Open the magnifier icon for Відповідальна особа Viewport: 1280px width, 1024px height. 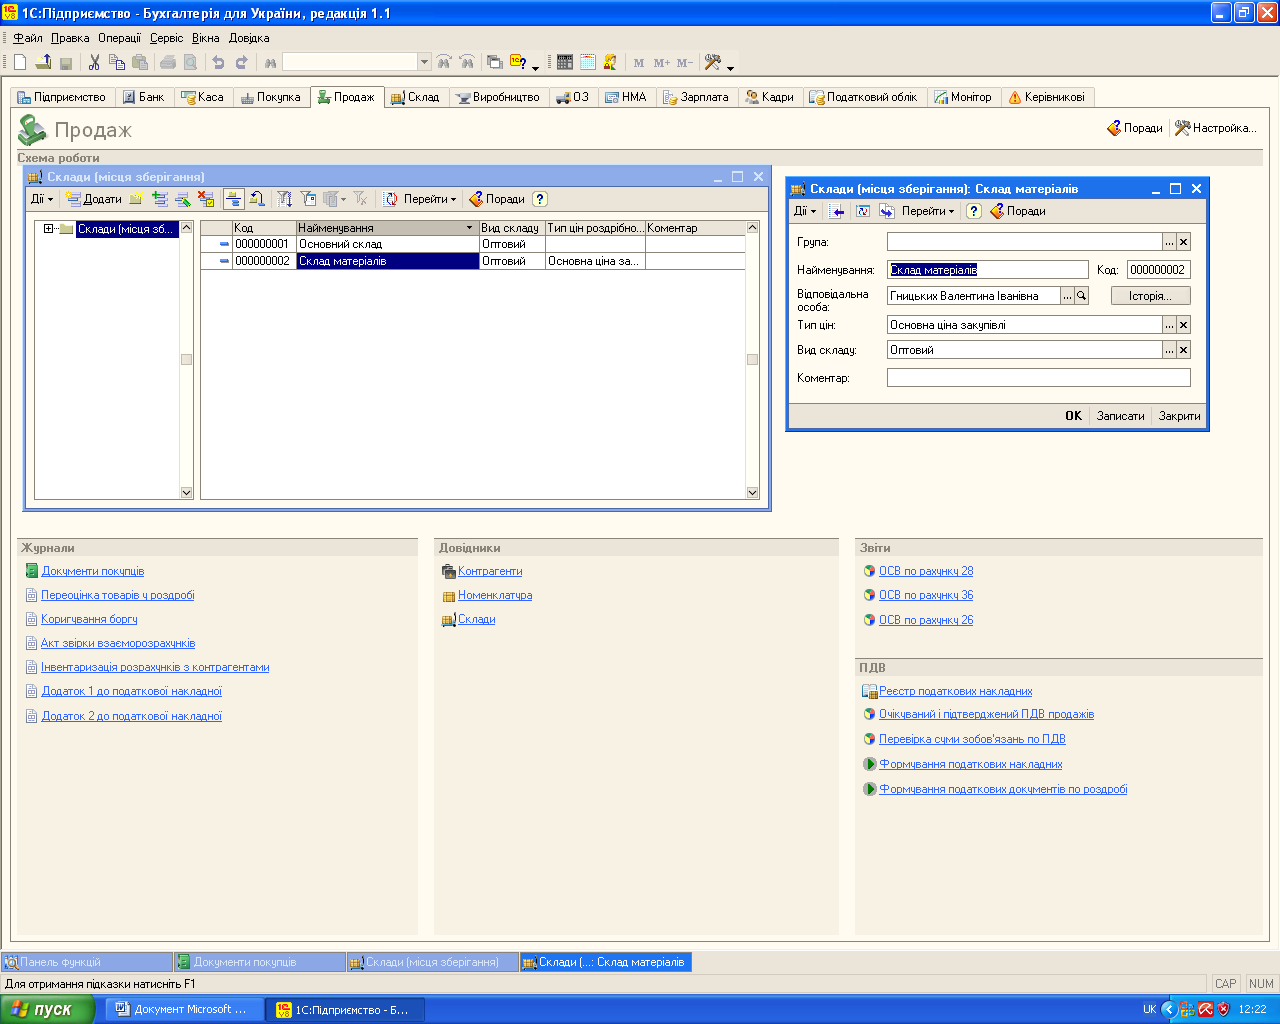point(1081,296)
